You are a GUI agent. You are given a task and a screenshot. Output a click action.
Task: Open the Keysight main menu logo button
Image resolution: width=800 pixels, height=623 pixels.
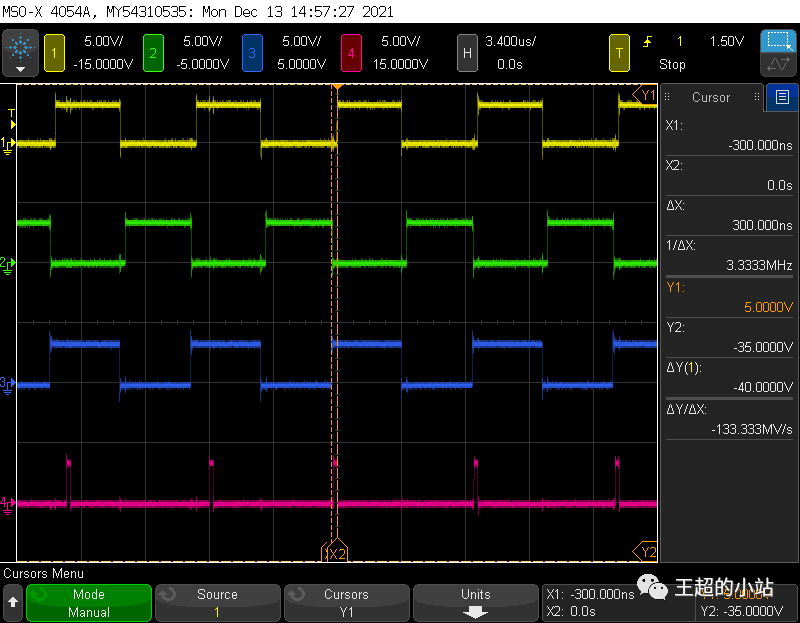pos(20,52)
